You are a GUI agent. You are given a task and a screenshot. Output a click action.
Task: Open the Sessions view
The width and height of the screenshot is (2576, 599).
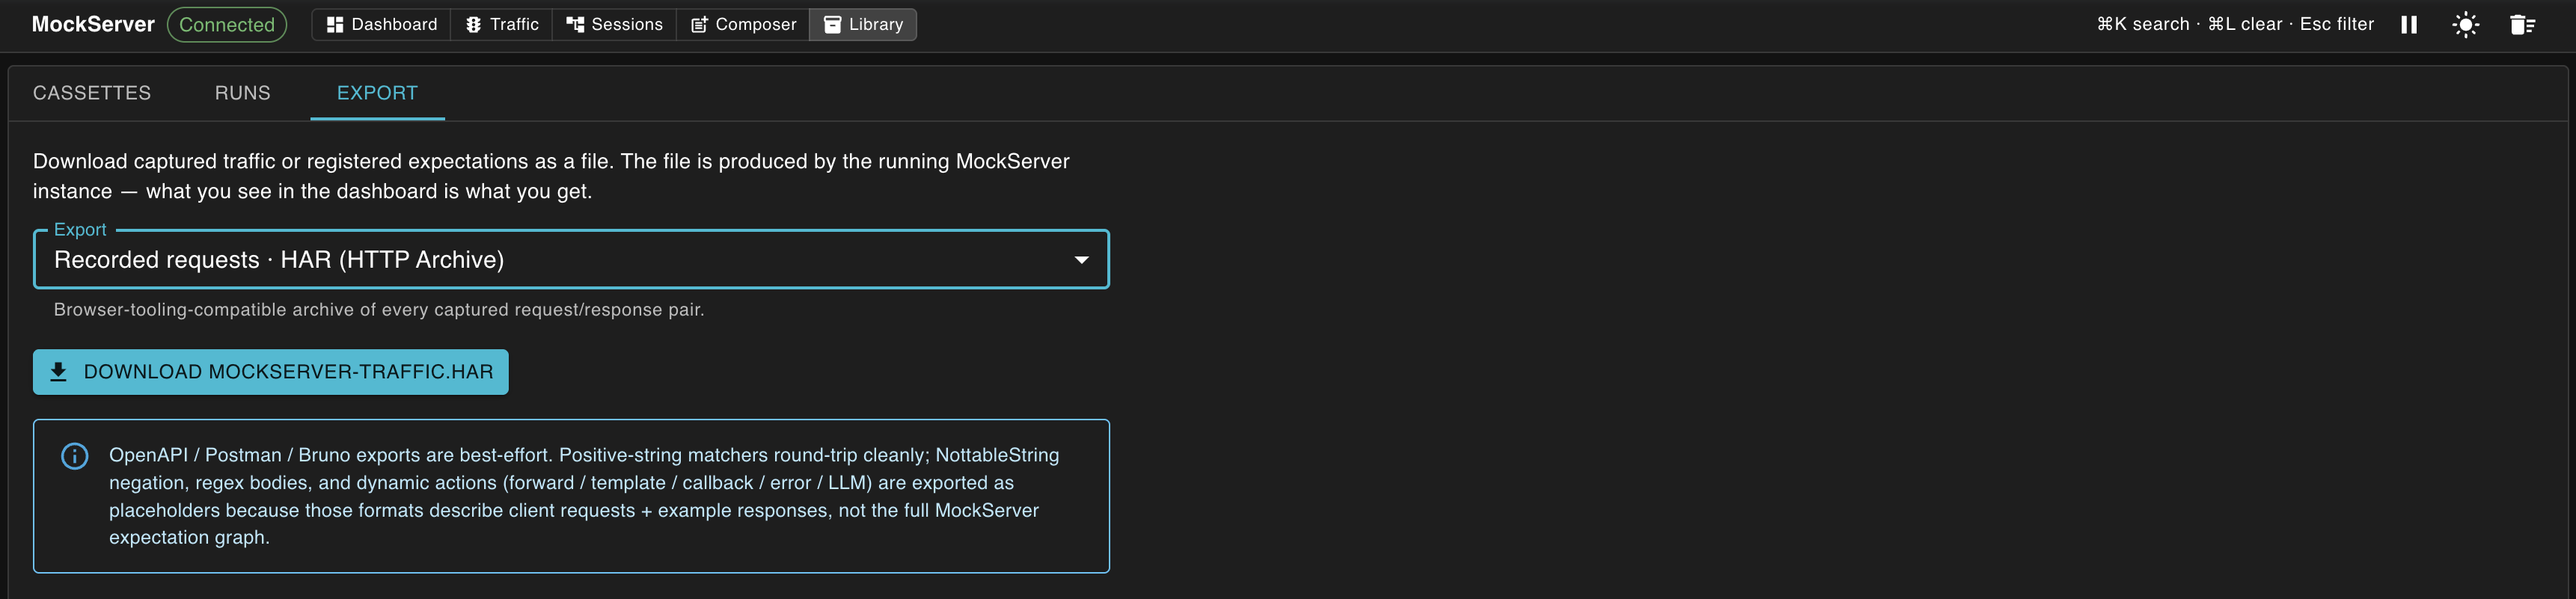[x=614, y=24]
